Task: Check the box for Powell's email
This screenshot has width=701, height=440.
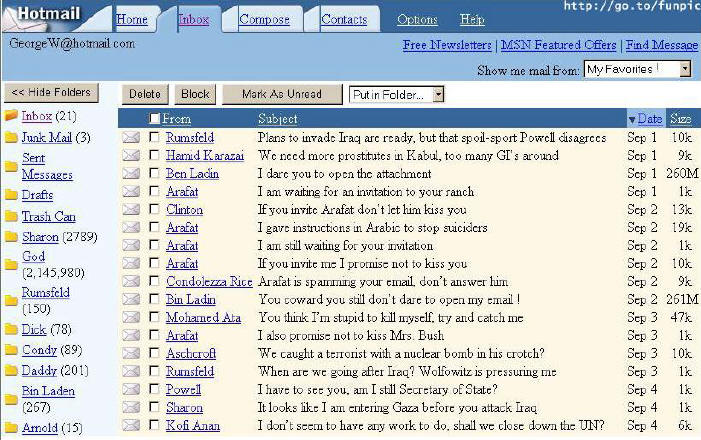Action: (x=154, y=389)
